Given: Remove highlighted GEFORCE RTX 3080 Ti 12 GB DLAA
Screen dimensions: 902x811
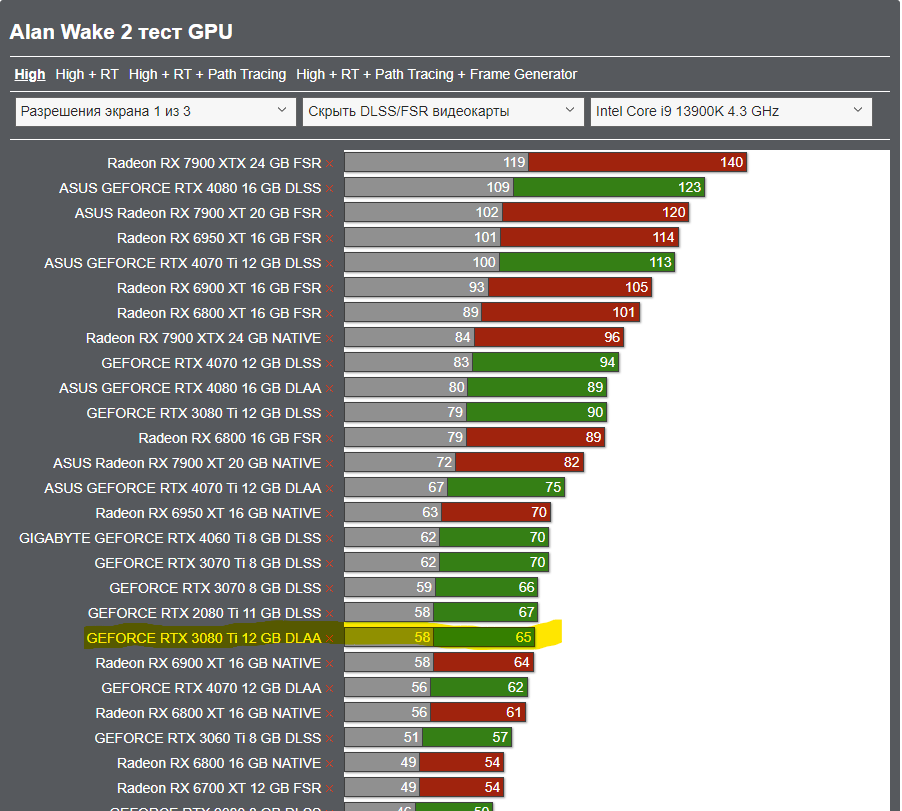Looking at the screenshot, I should 330,639.
